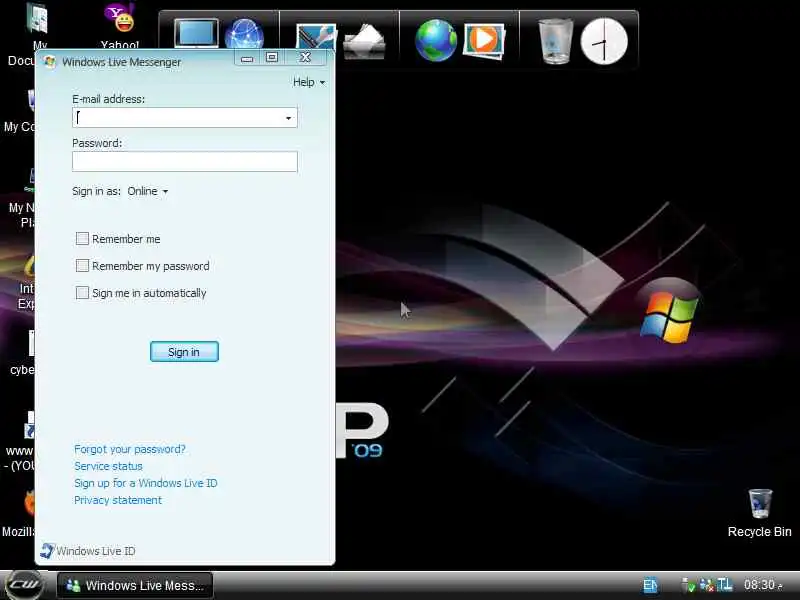Launch the Earth globe browser dock icon
This screenshot has height=600, width=800.
click(436, 40)
